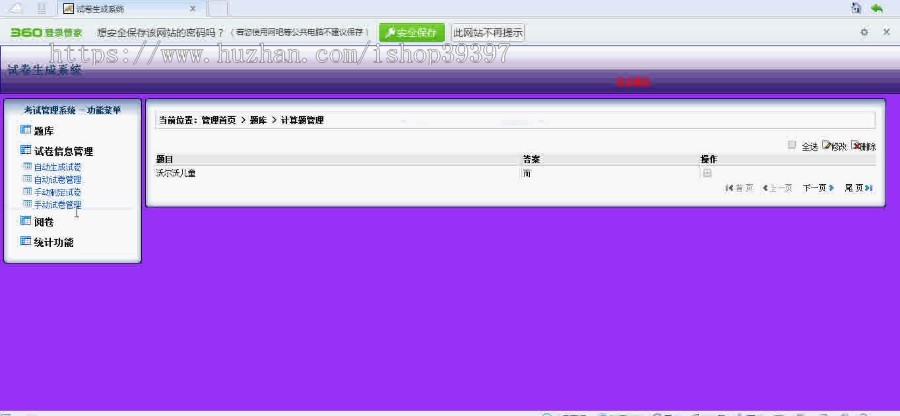Go to 首页 first page
Image resolution: width=900 pixels, height=416 pixels.
pos(739,188)
